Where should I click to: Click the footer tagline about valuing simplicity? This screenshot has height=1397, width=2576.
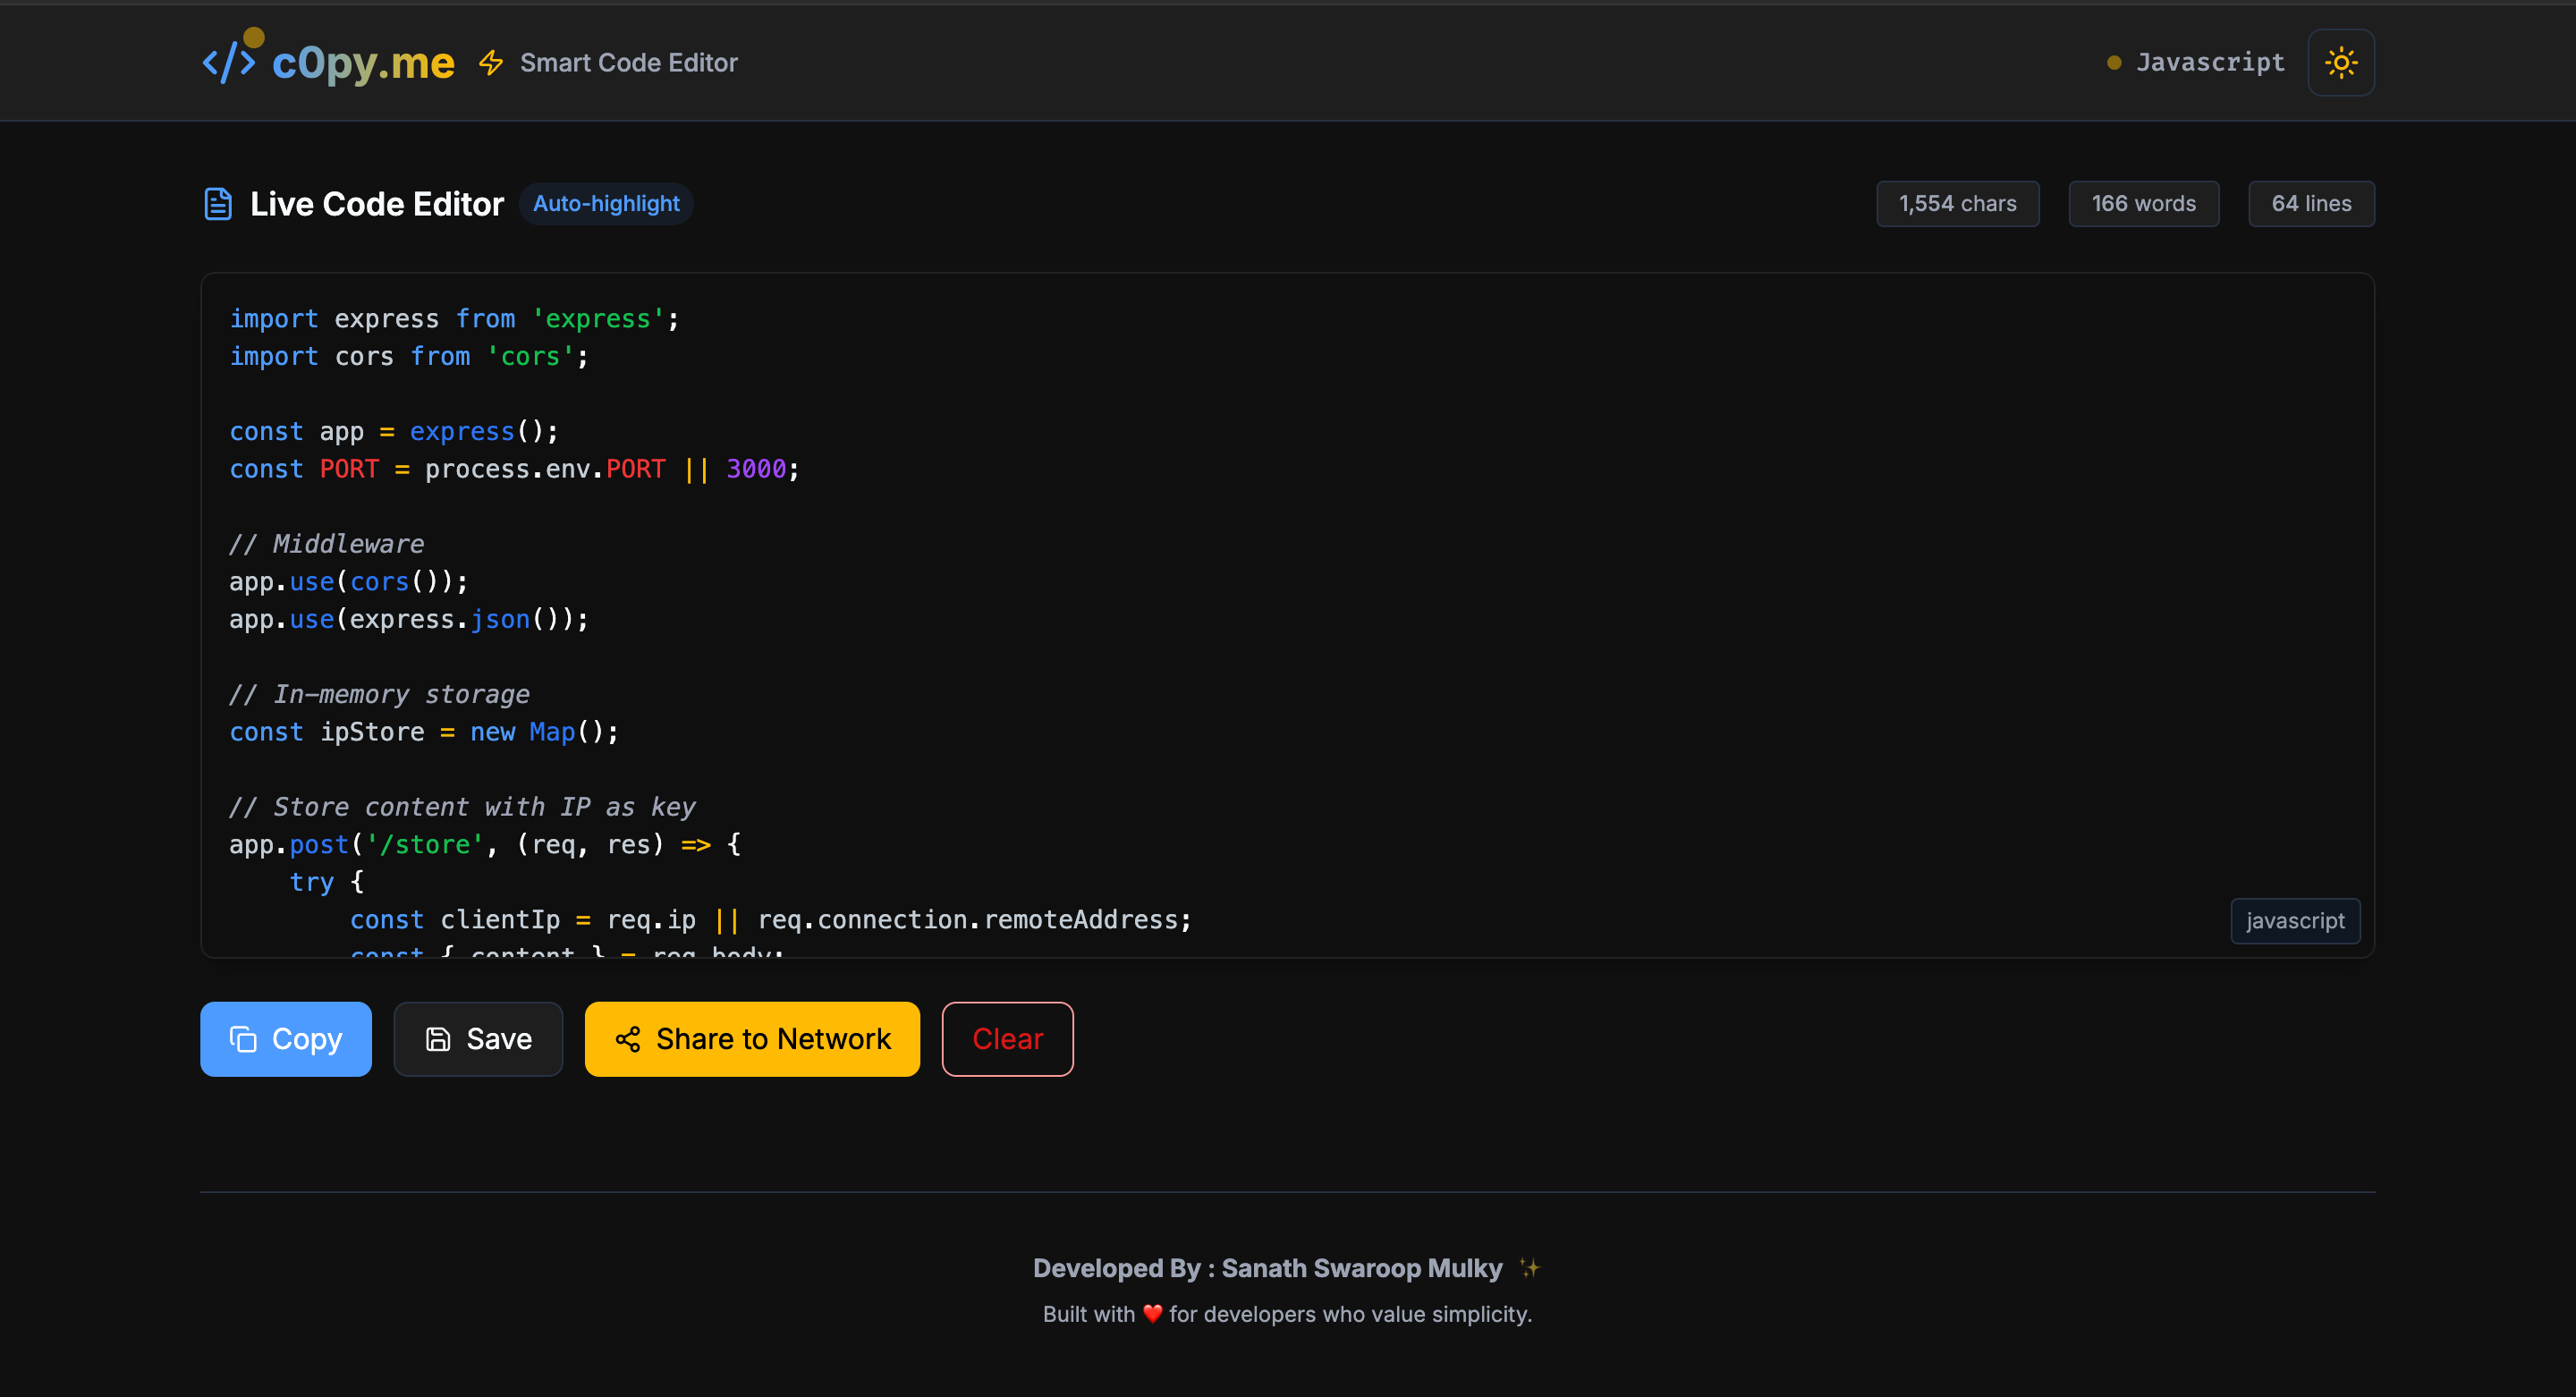point(1287,1314)
